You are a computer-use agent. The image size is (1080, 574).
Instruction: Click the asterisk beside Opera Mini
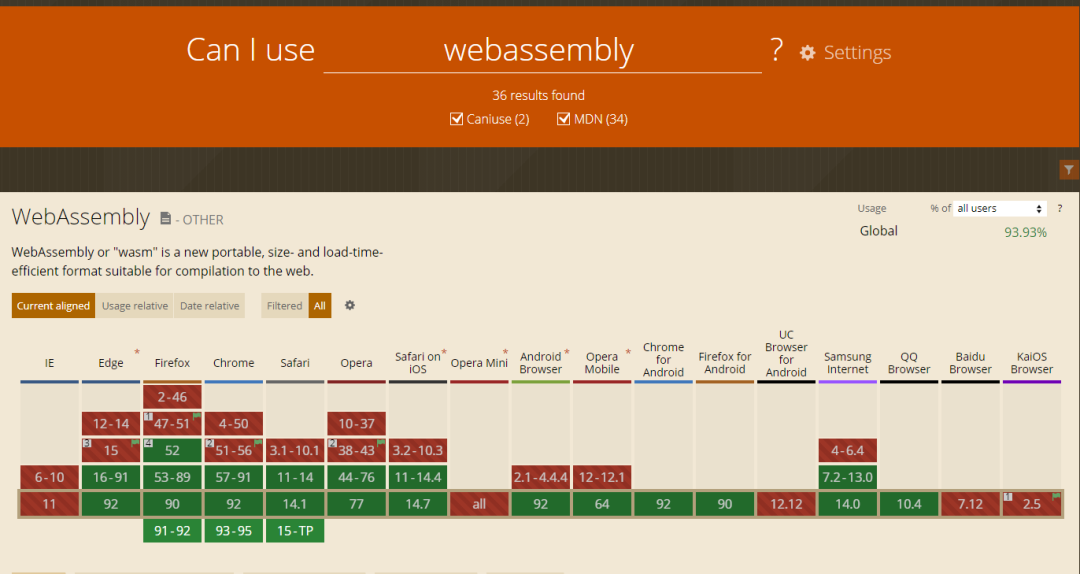tap(505, 352)
